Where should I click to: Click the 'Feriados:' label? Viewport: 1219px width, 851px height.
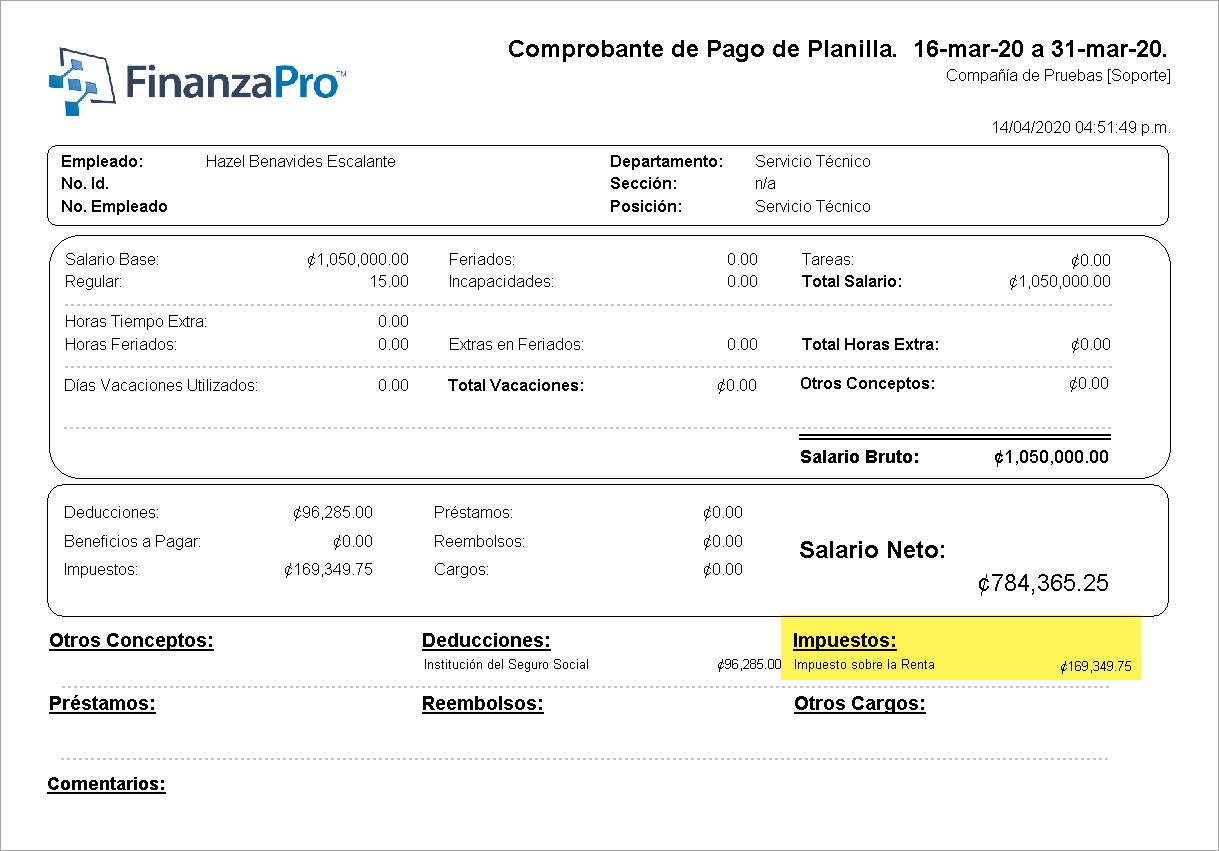click(x=482, y=260)
